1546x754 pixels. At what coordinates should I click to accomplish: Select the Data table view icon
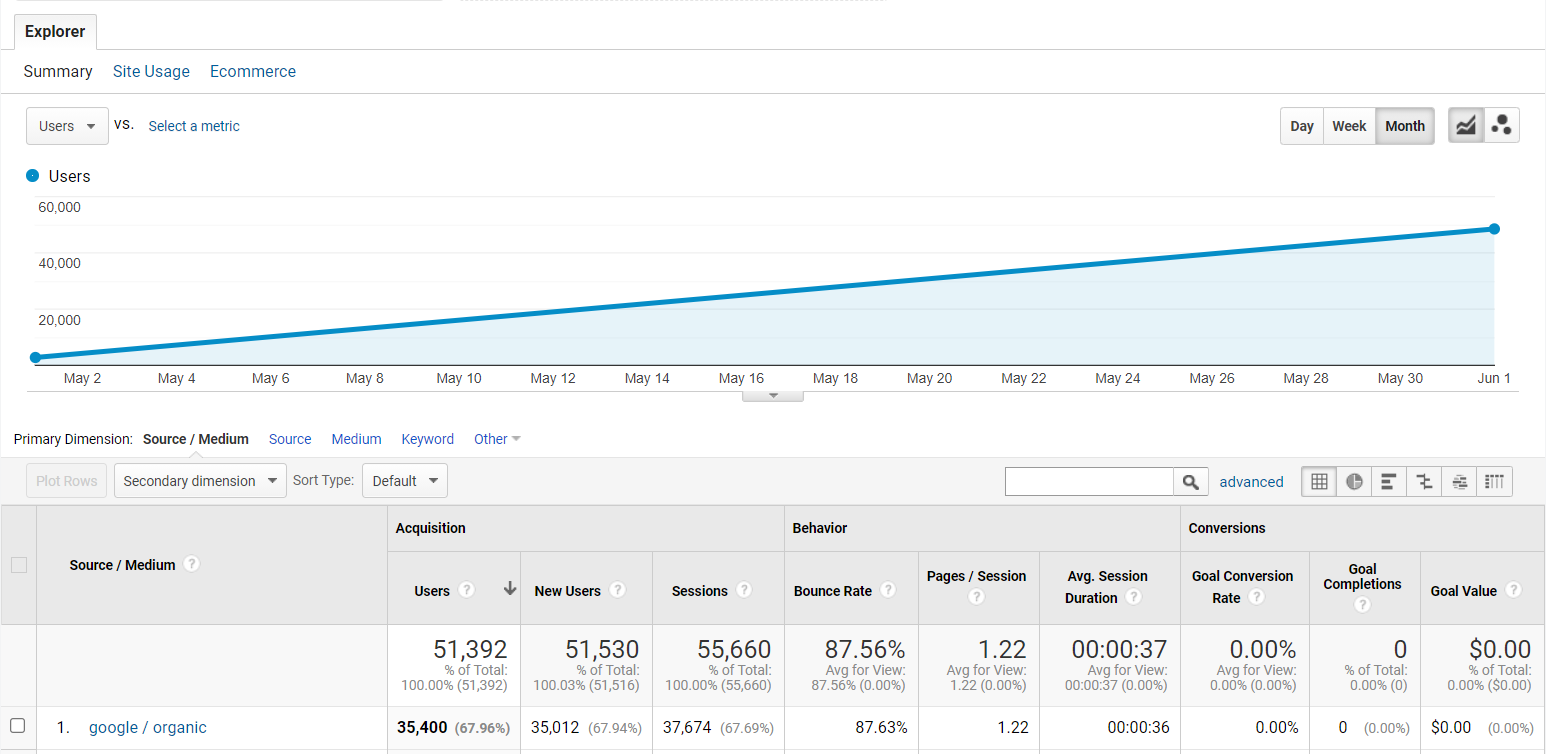(x=1319, y=482)
